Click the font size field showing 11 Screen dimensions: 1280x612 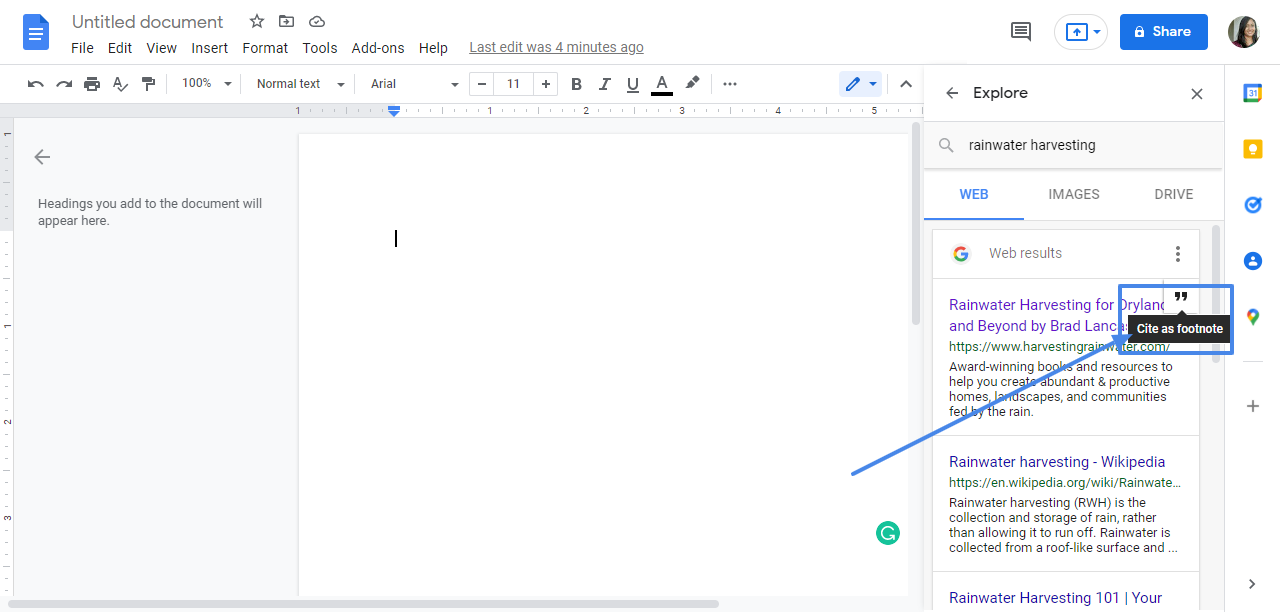(x=513, y=84)
